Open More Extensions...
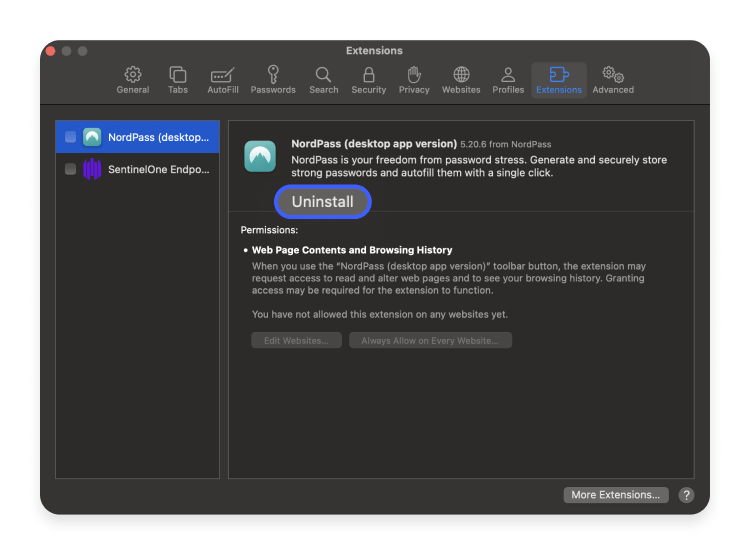750x555 pixels. click(x=616, y=495)
